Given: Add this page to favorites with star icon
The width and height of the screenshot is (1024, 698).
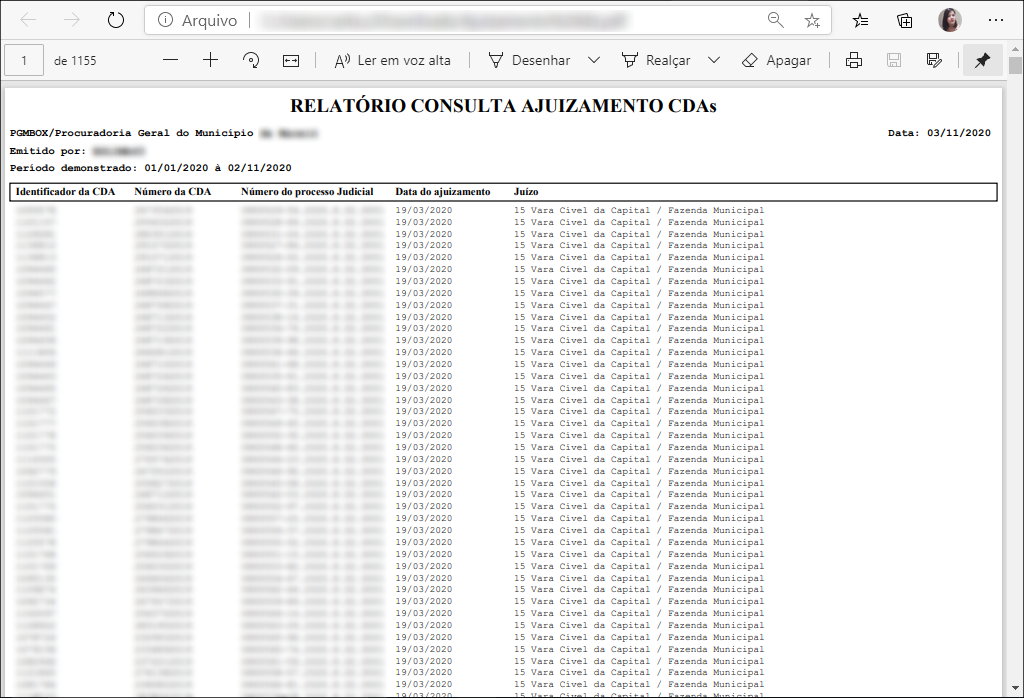Looking at the screenshot, I should (x=812, y=20).
